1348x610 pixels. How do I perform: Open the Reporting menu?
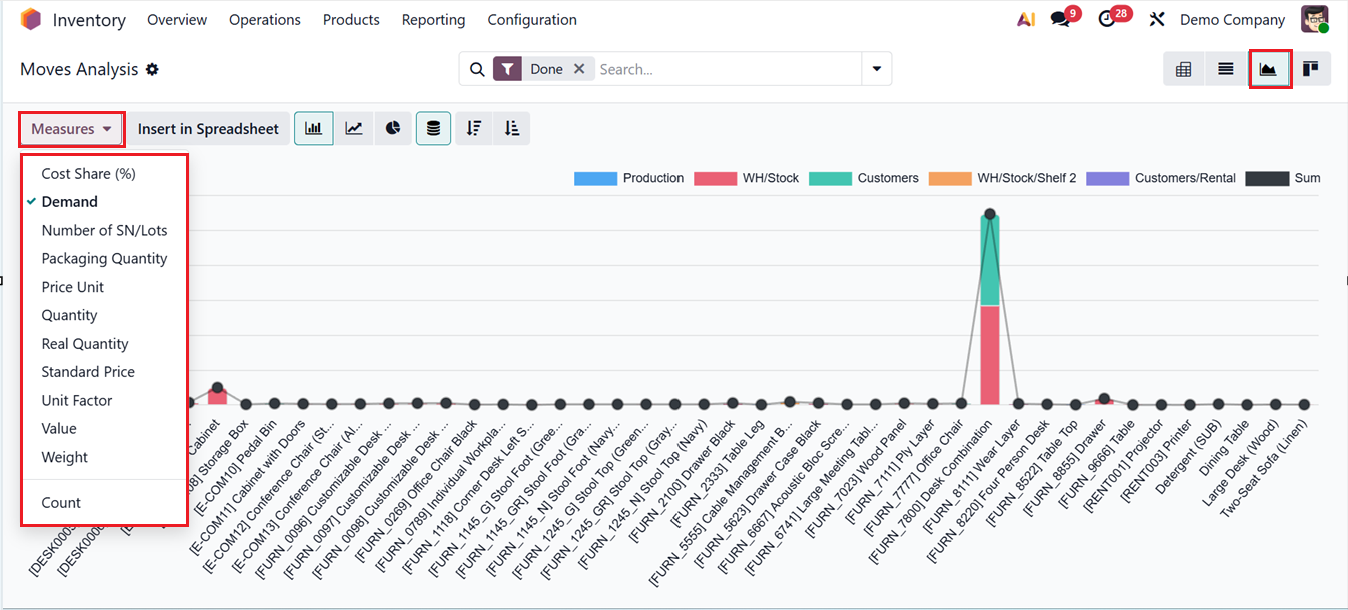433,19
